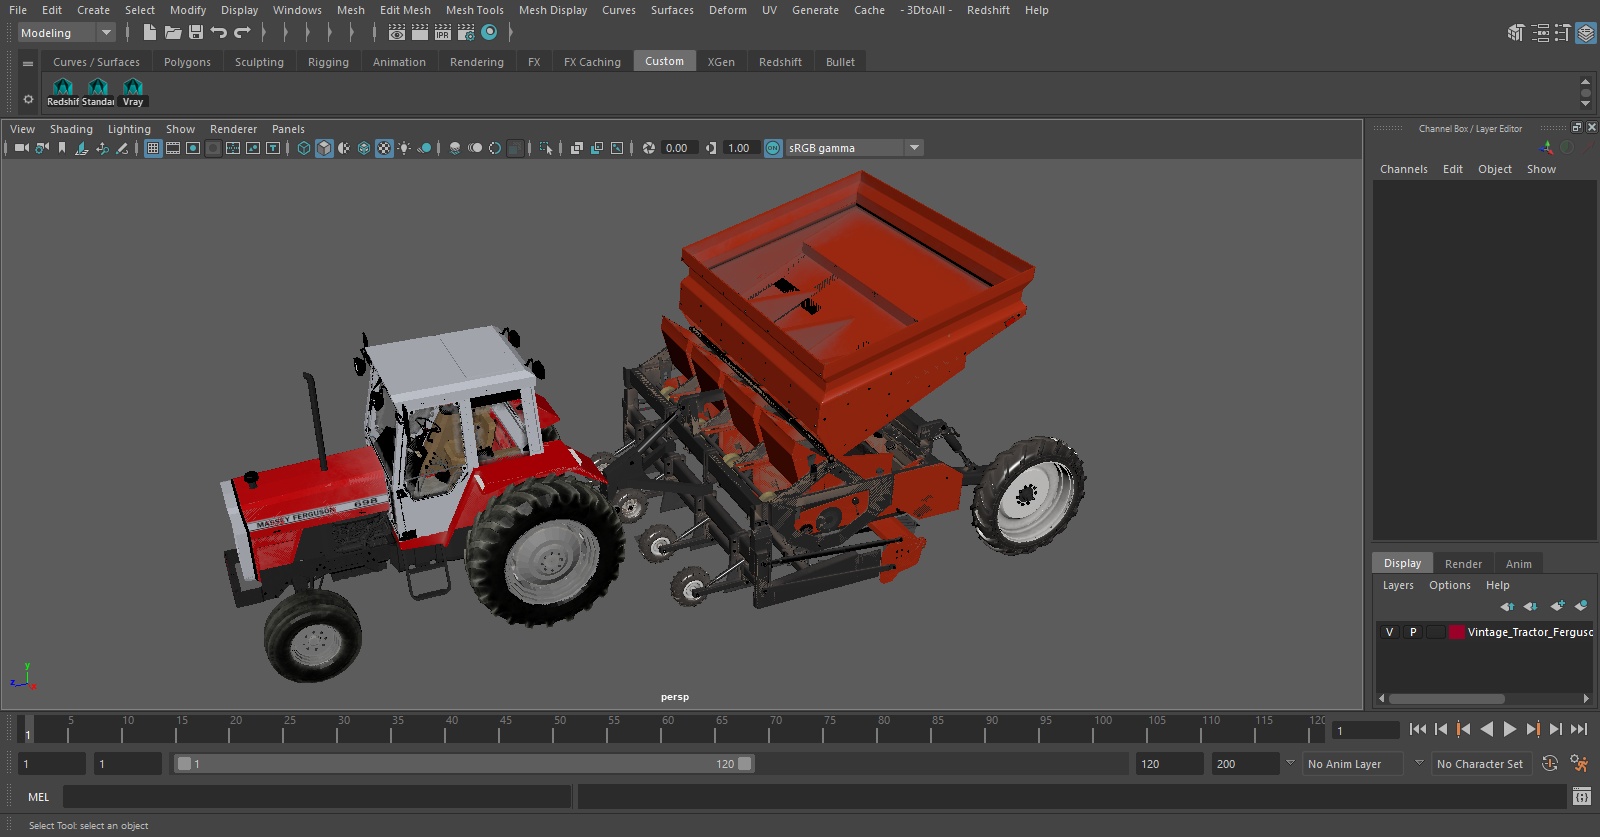Toggle the color management ON button

(x=773, y=148)
